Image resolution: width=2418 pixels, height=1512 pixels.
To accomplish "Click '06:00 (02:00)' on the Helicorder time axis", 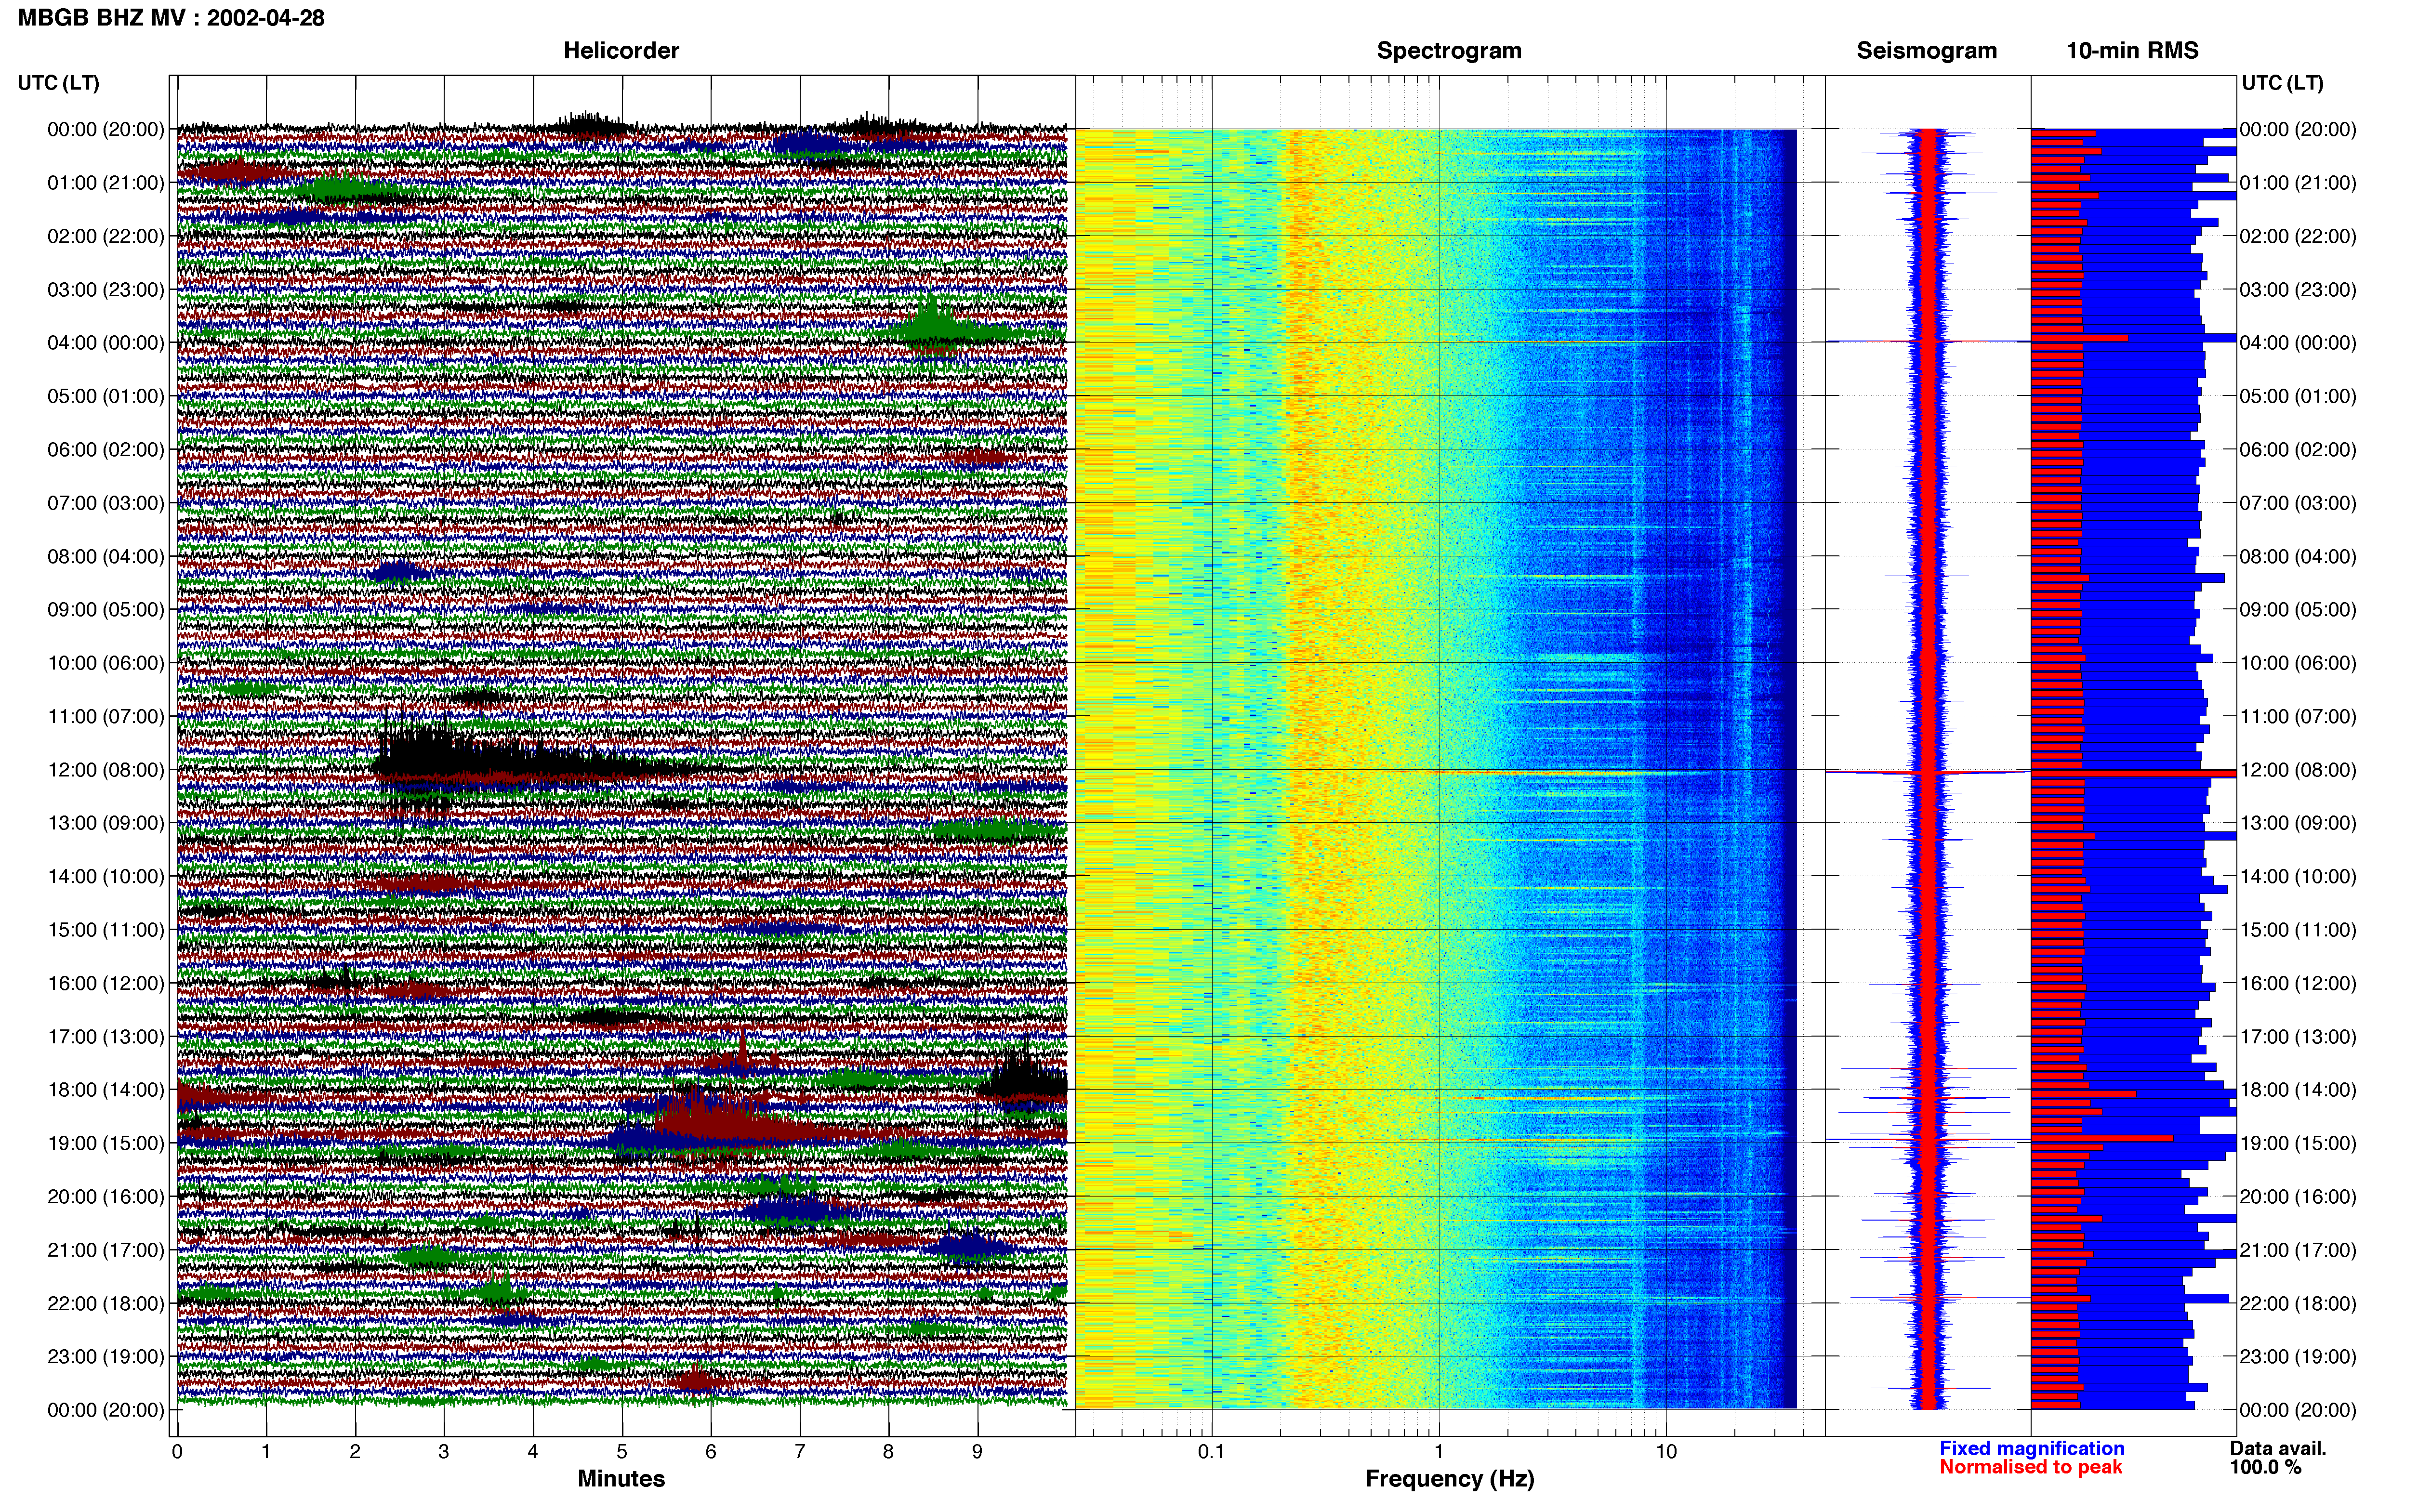I will tap(106, 450).
